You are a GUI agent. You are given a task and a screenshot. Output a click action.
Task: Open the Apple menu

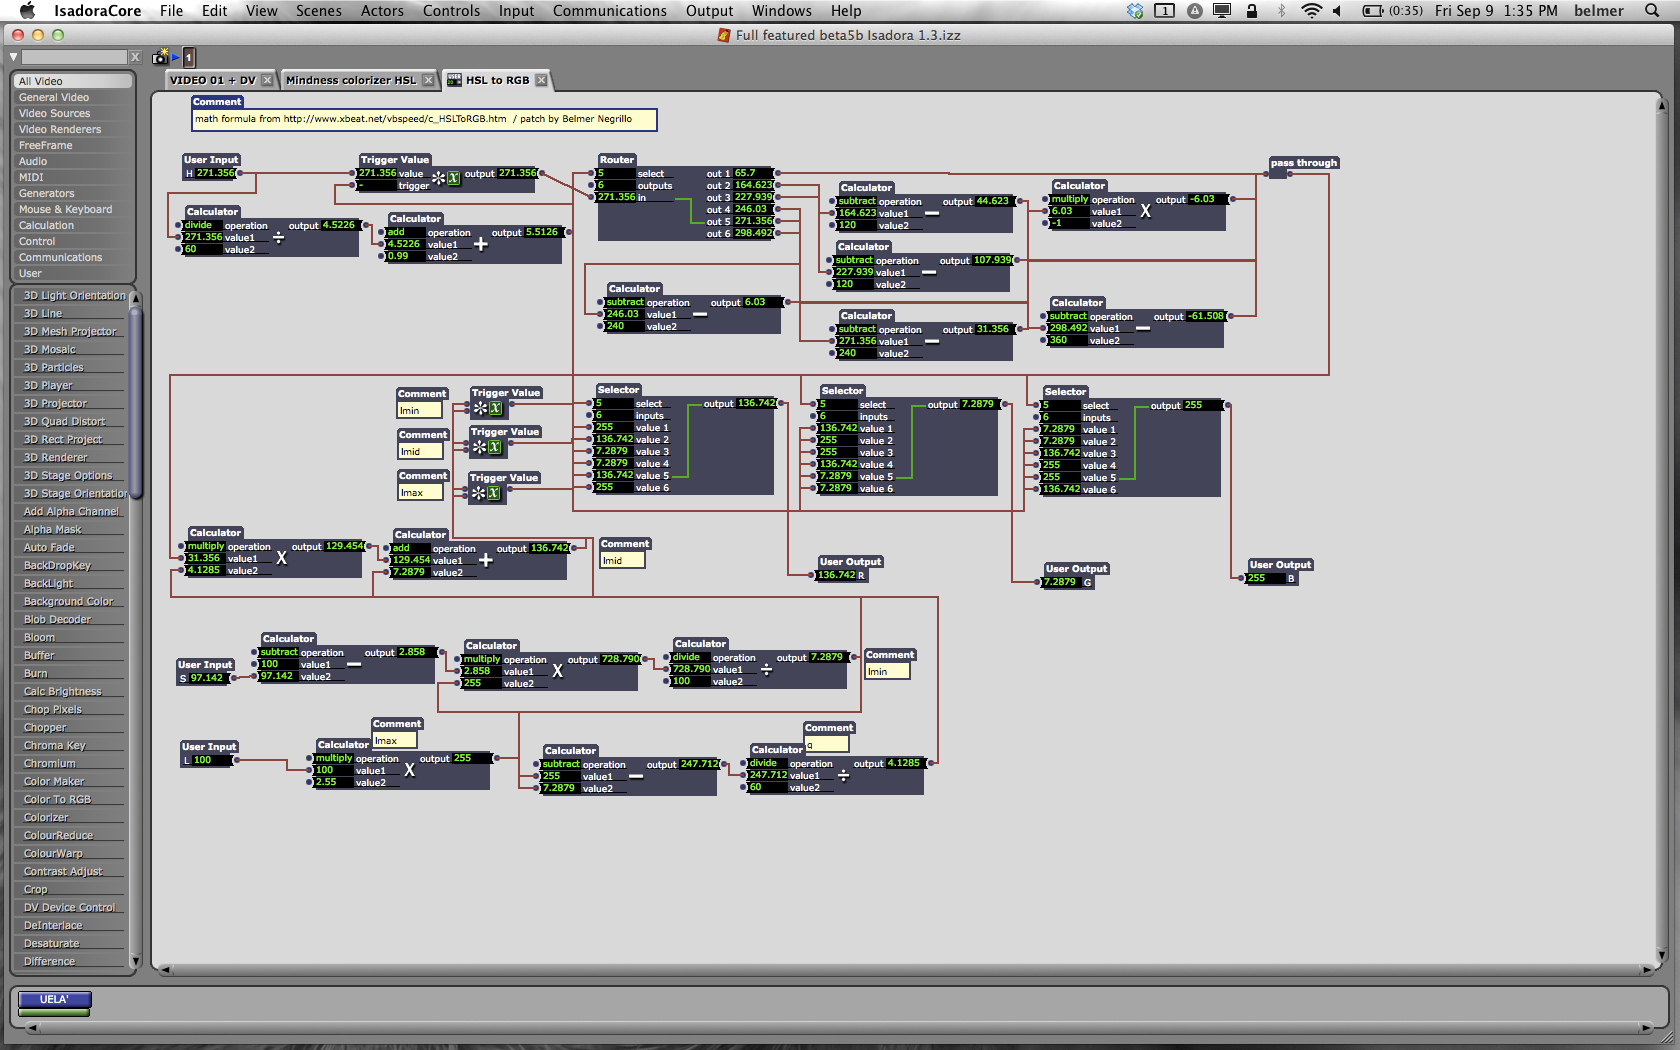(27, 11)
